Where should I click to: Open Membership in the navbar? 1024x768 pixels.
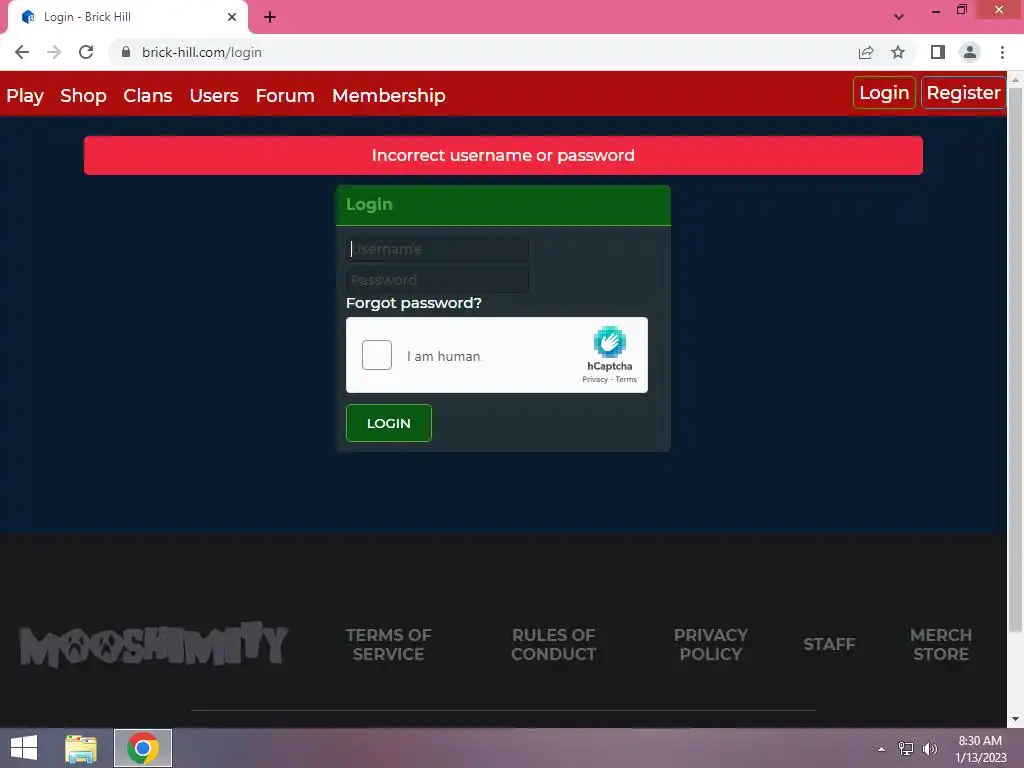point(389,95)
